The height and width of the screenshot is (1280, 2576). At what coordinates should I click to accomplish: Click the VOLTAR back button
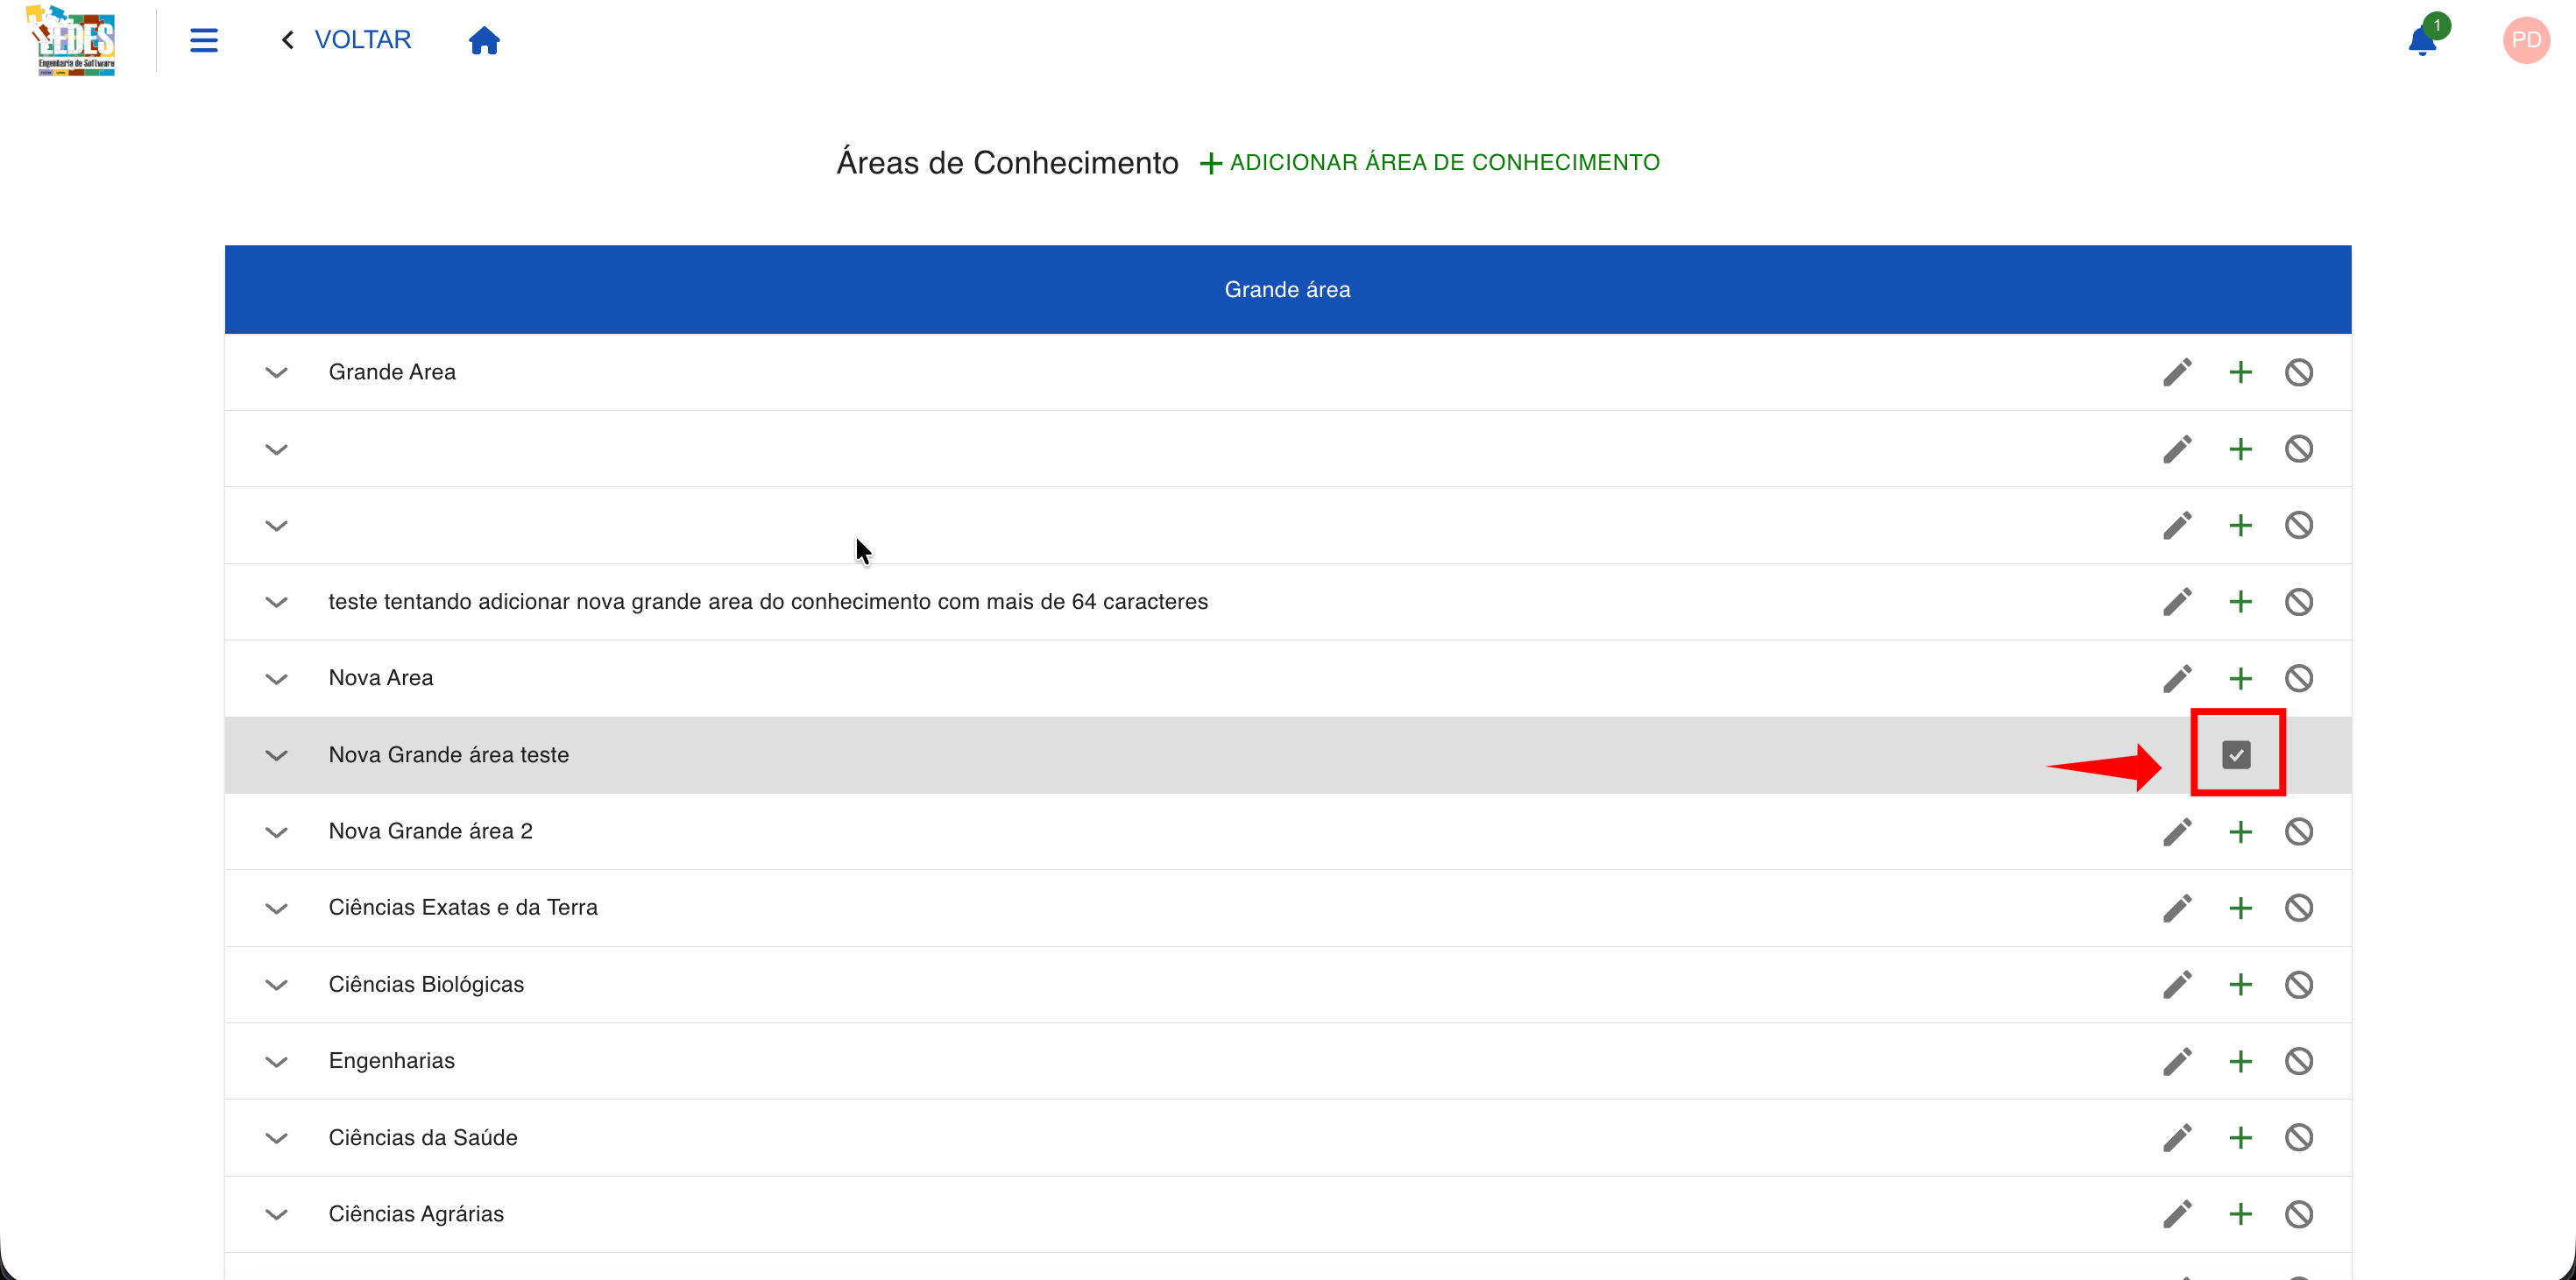coord(346,39)
